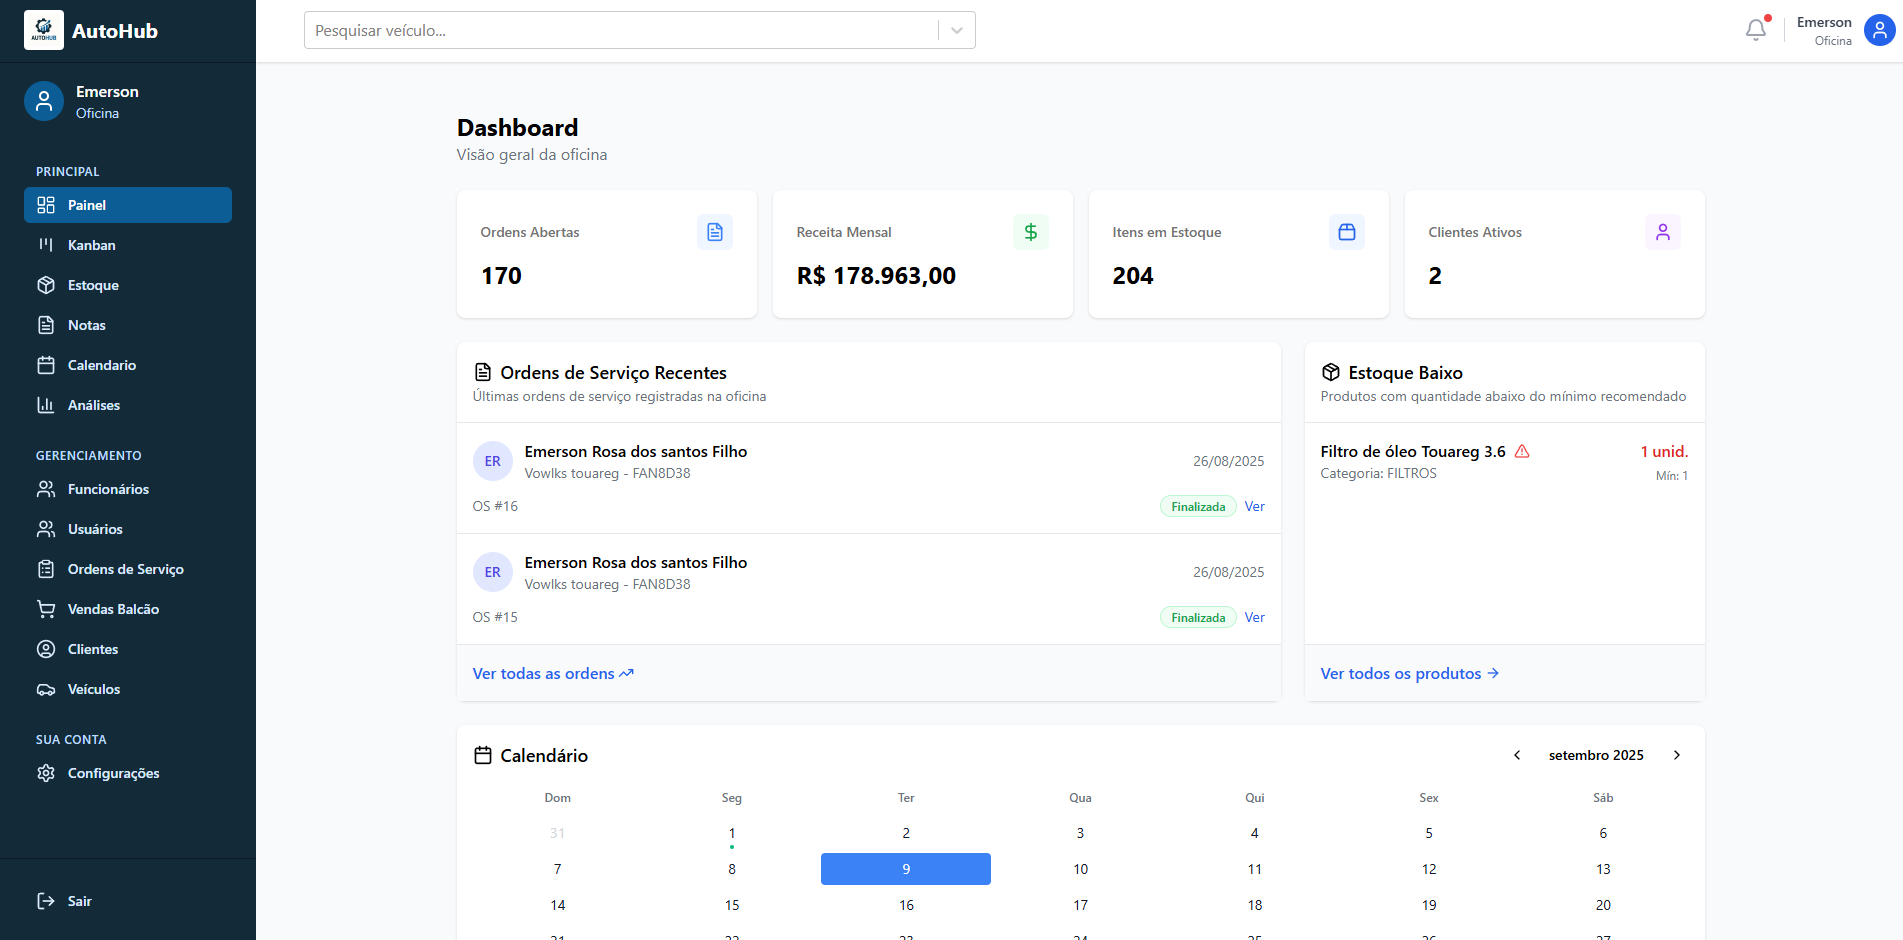Open Configurações under Sua Conta

click(113, 773)
